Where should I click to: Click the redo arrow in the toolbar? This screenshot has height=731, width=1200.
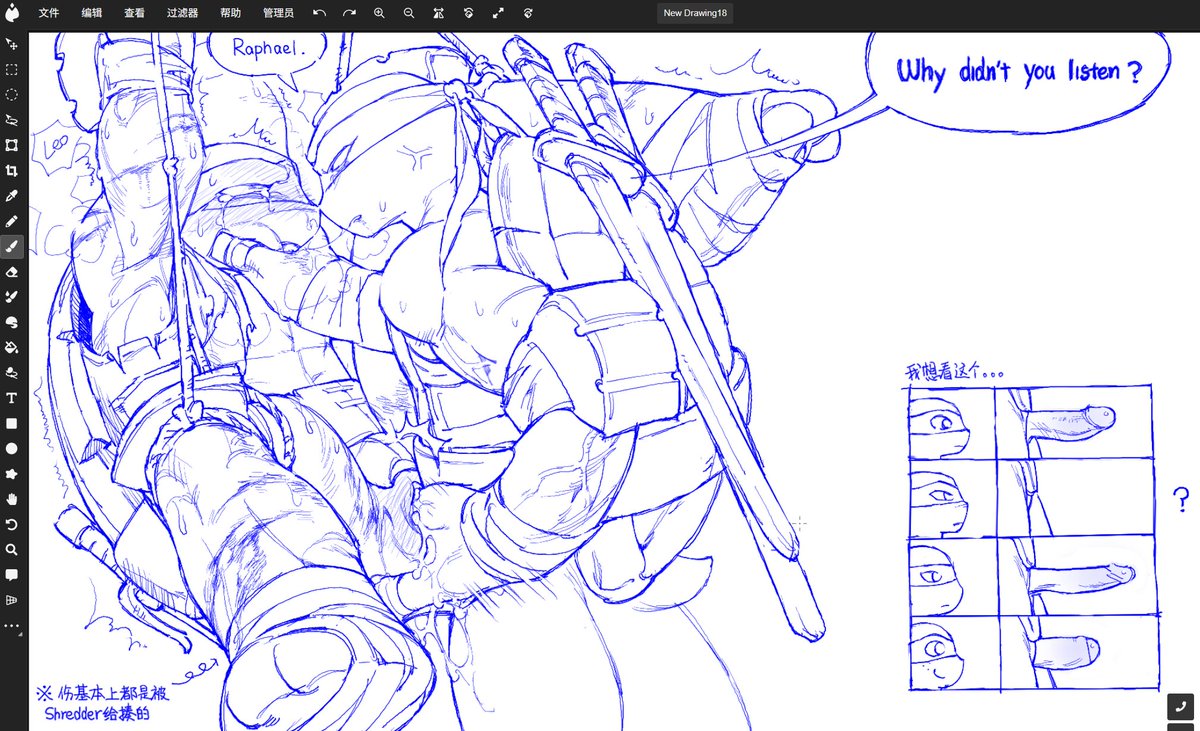349,13
